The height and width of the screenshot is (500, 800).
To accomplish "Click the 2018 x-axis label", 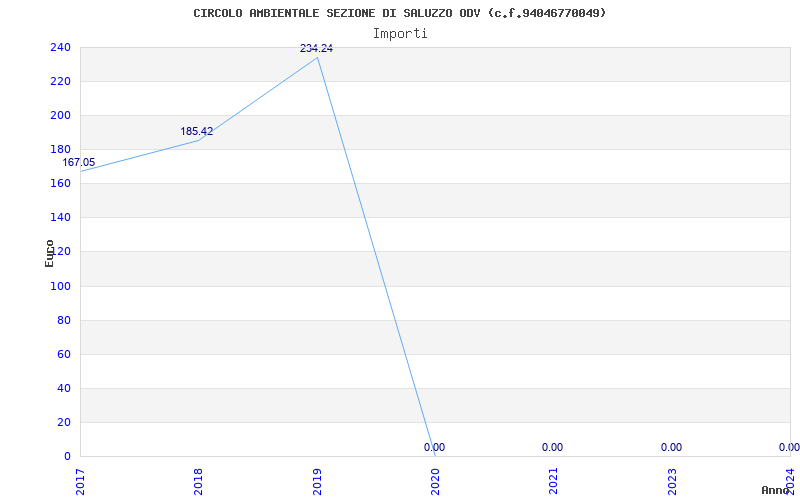I will point(198,482).
